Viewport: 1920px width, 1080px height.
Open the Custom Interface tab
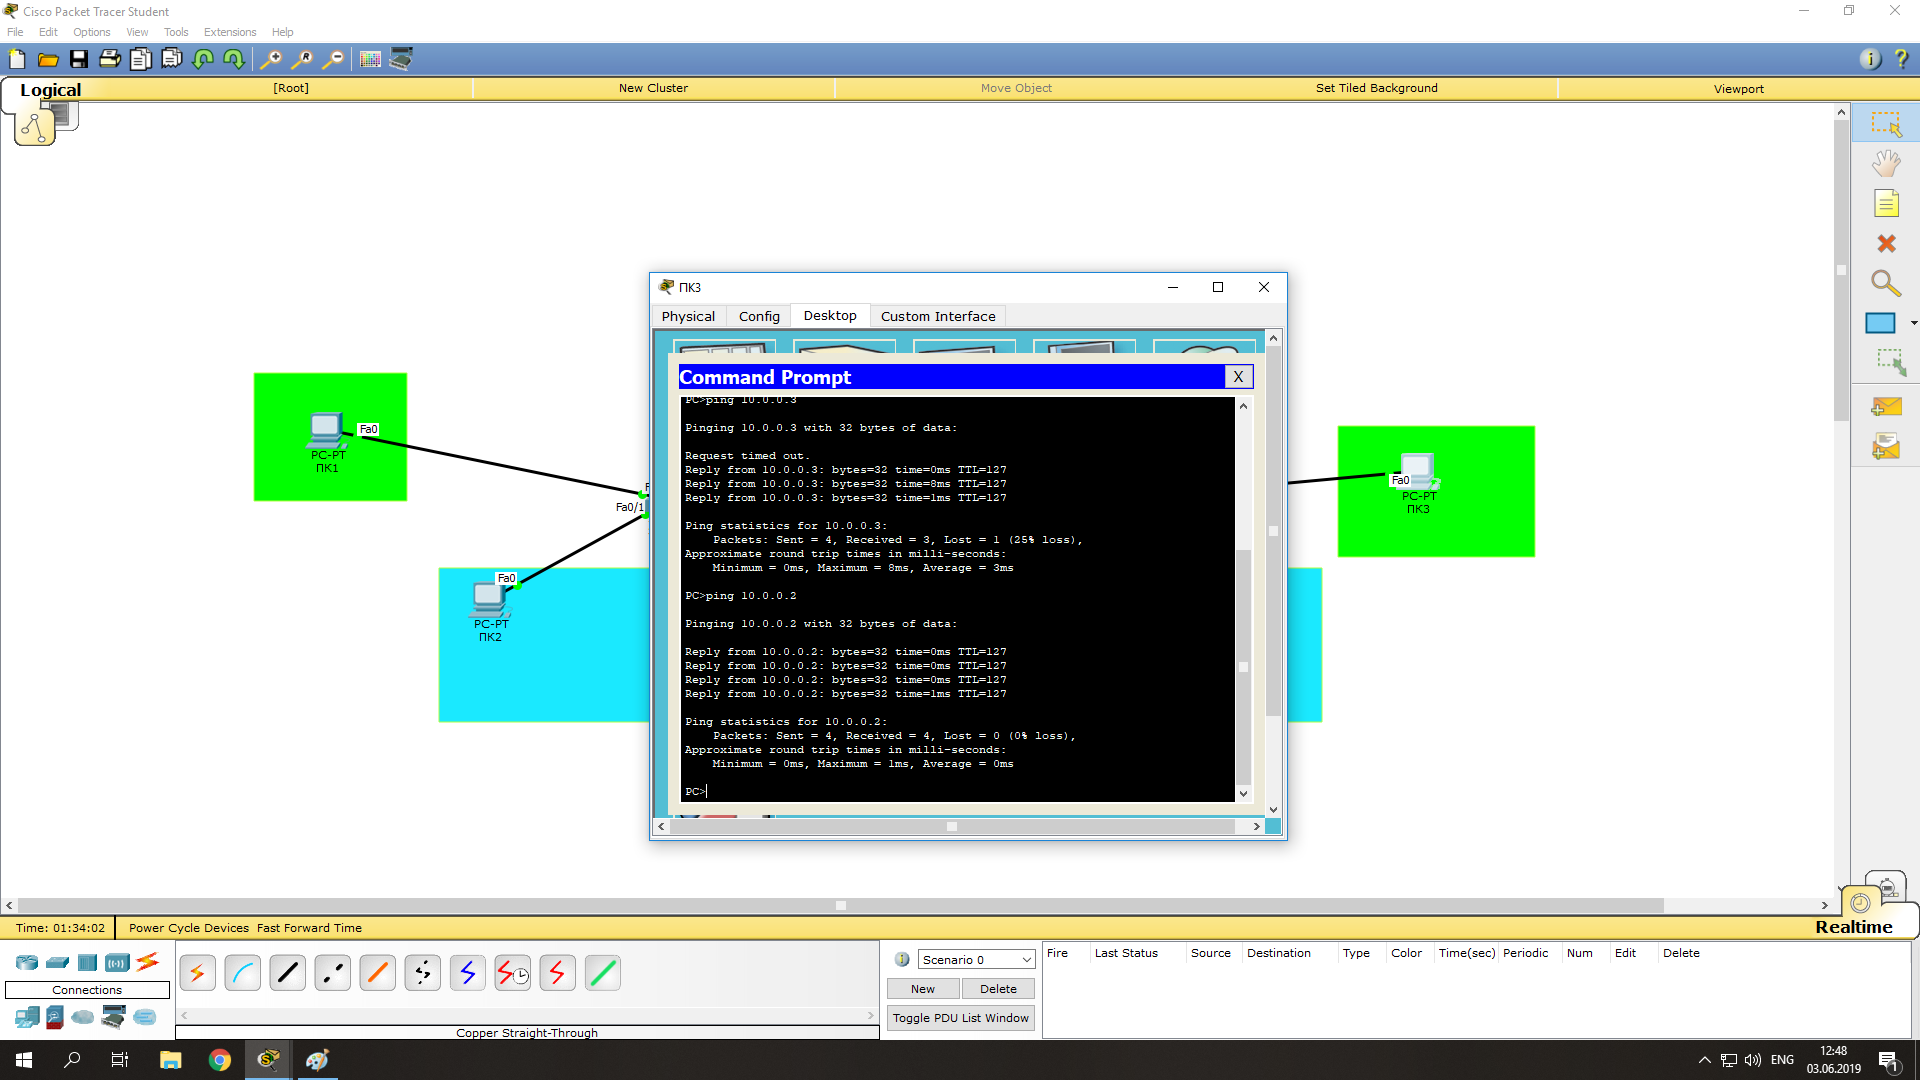(938, 316)
